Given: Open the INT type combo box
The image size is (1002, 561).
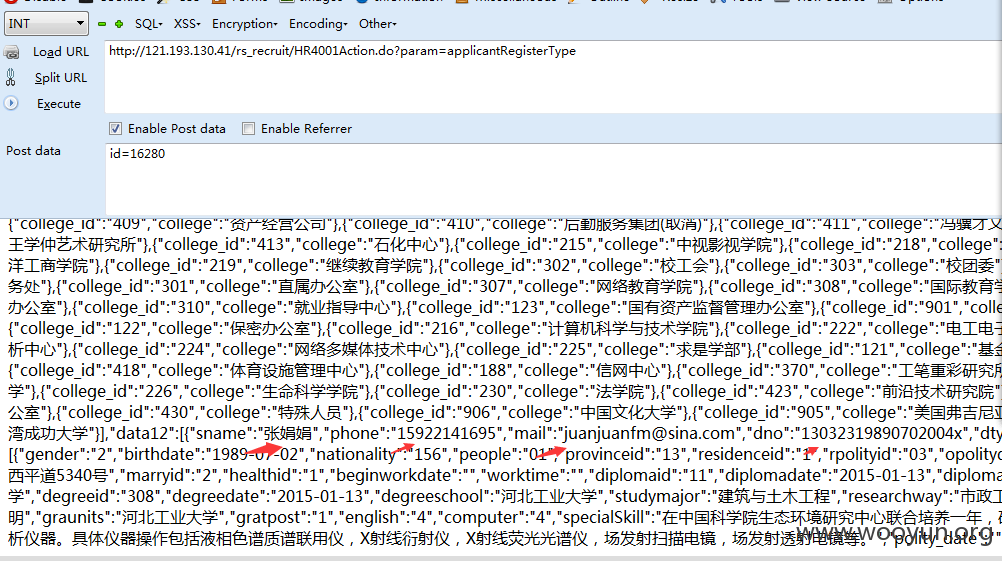Looking at the screenshot, I should (46, 24).
